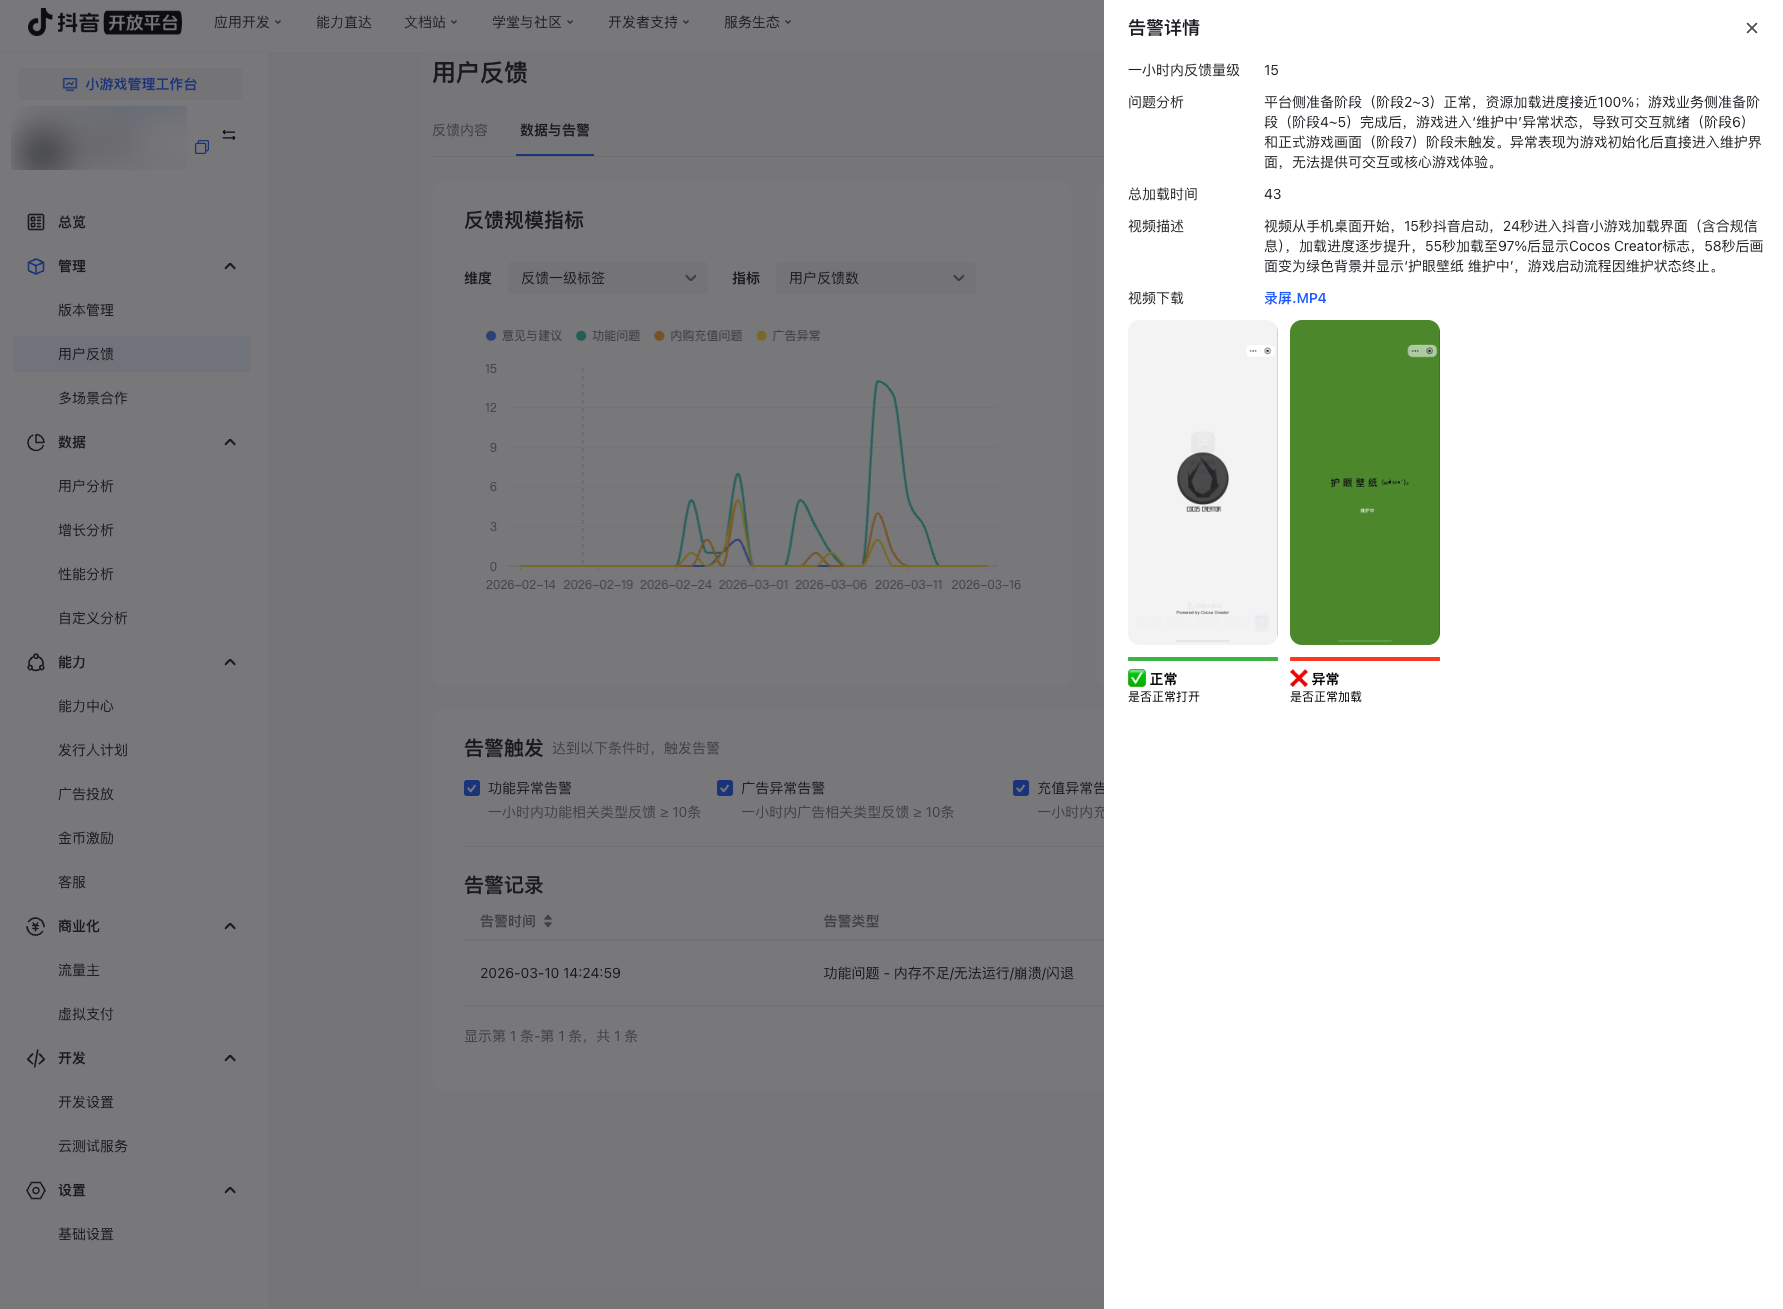Toggle the 充值异常告警 checkbox

coord(1021,788)
